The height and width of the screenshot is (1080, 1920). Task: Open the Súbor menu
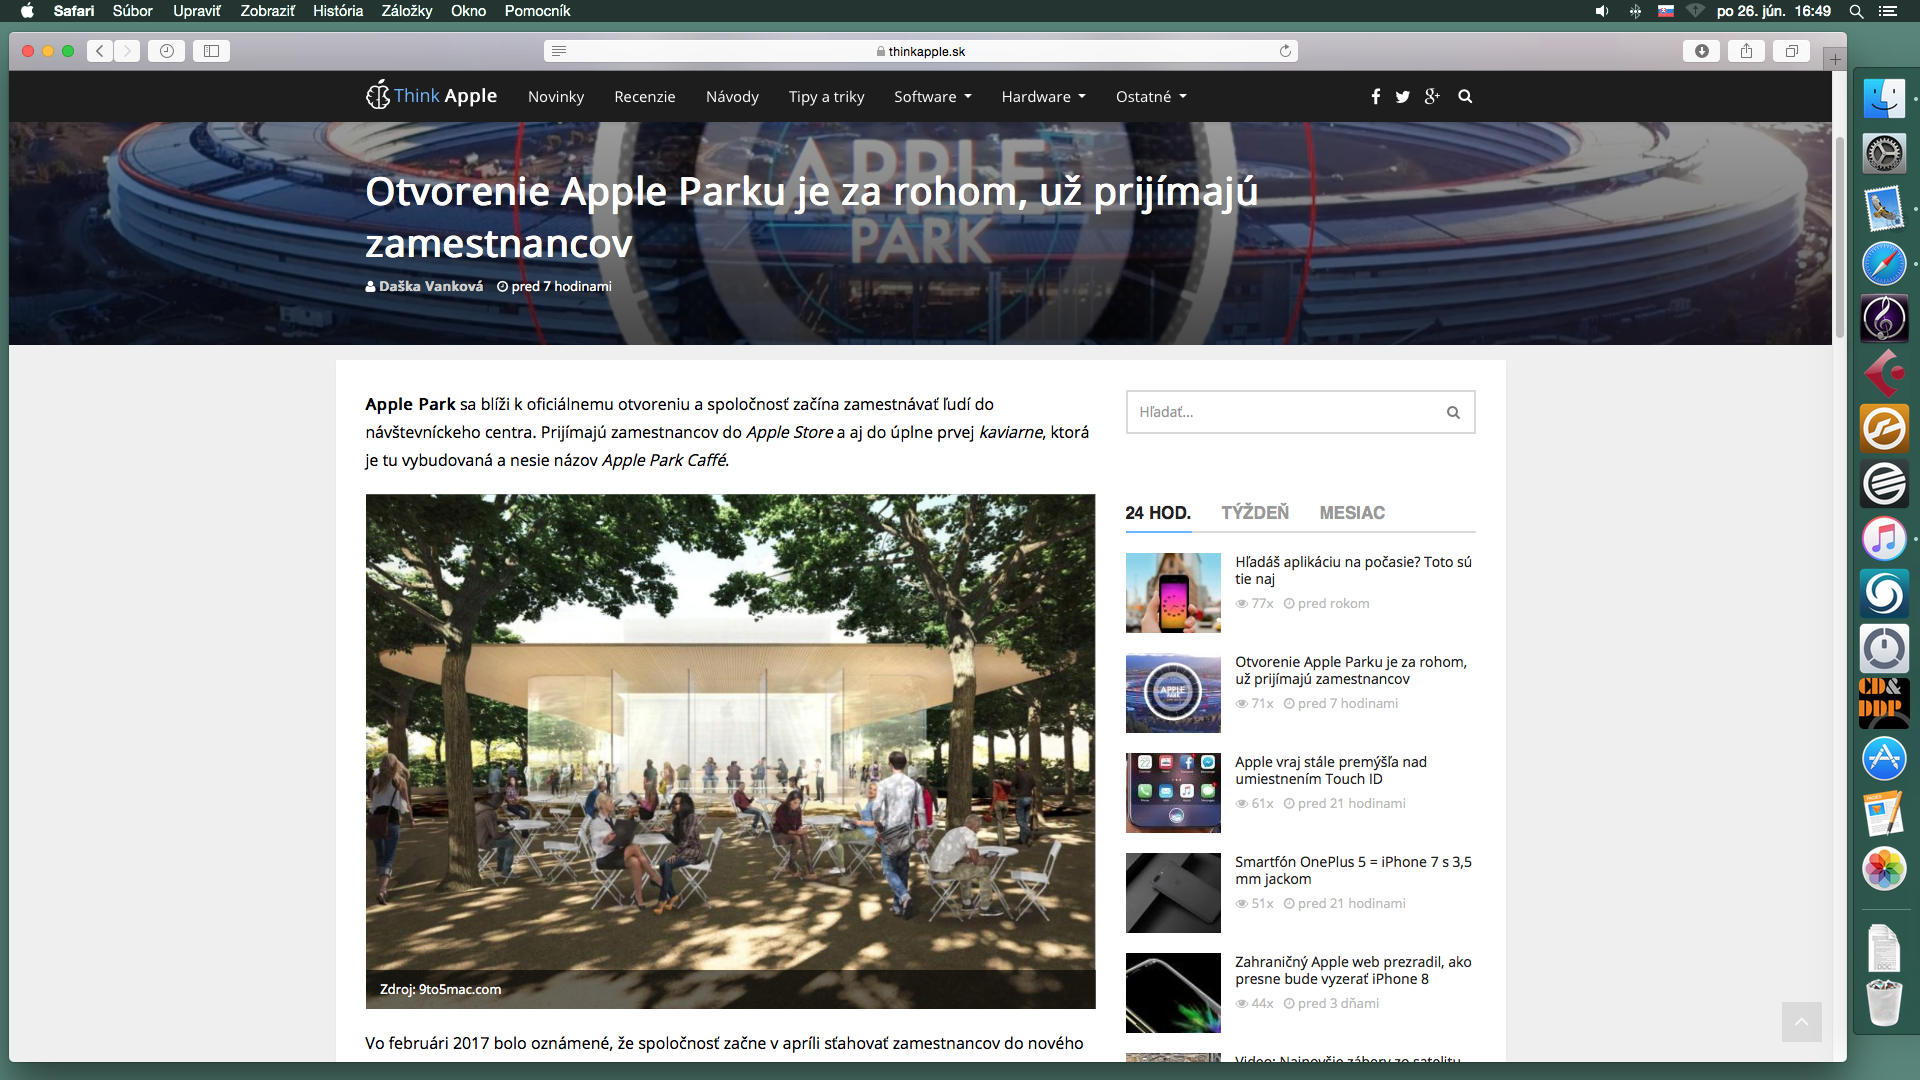[132, 11]
